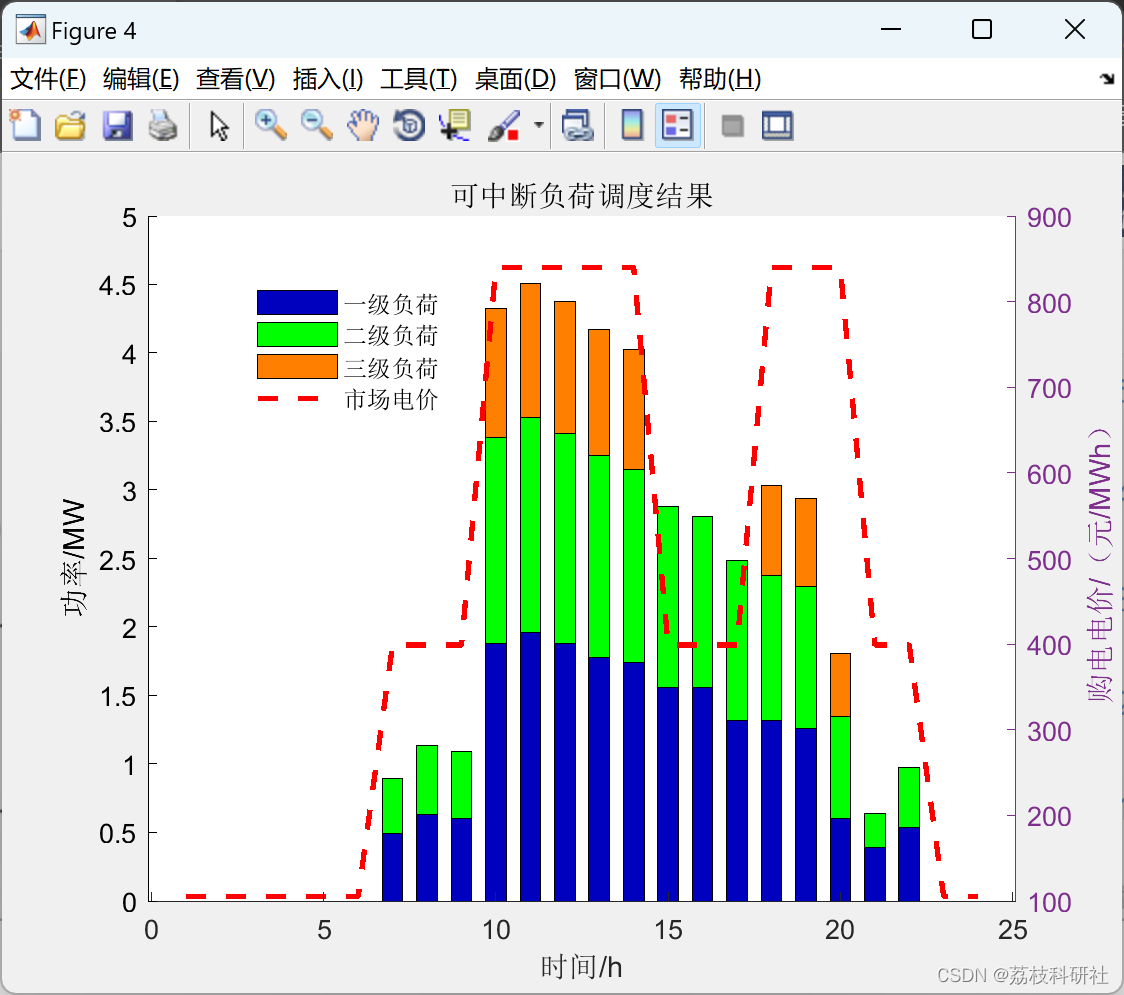Screen dimensions: 1124x995
Task: Open the 文件(F) menu
Action: click(48, 79)
